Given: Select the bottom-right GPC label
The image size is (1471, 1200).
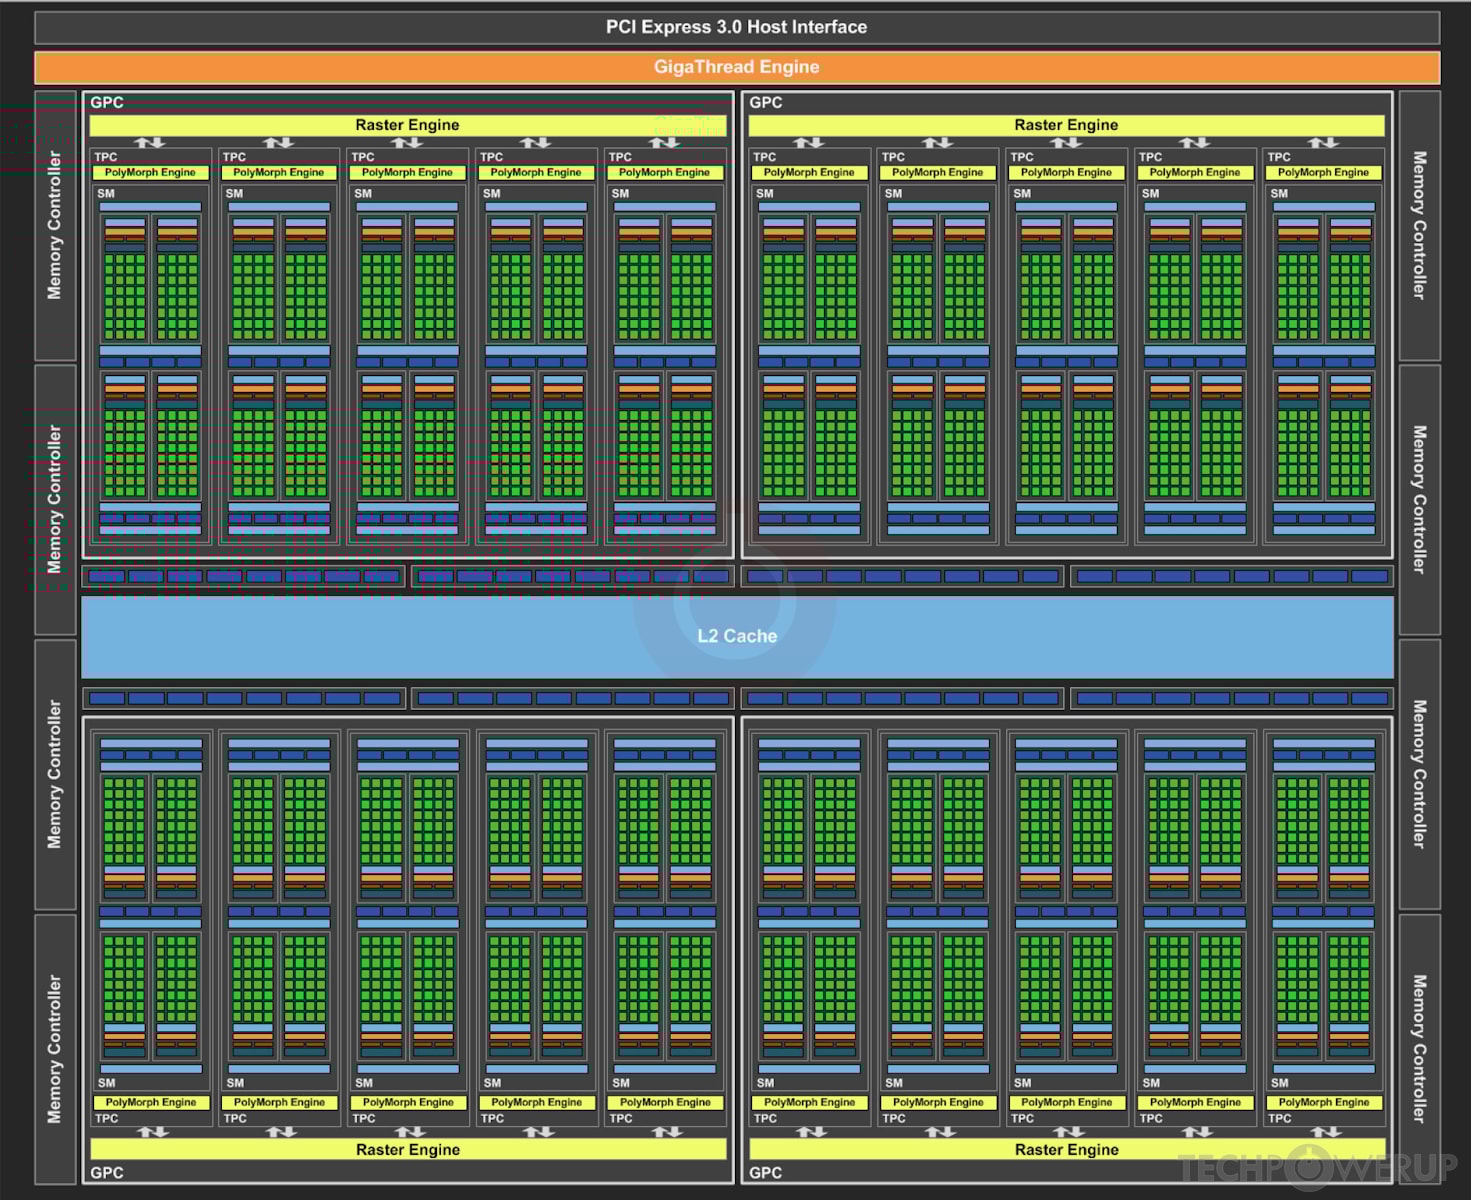Looking at the screenshot, I should pos(764,1173).
